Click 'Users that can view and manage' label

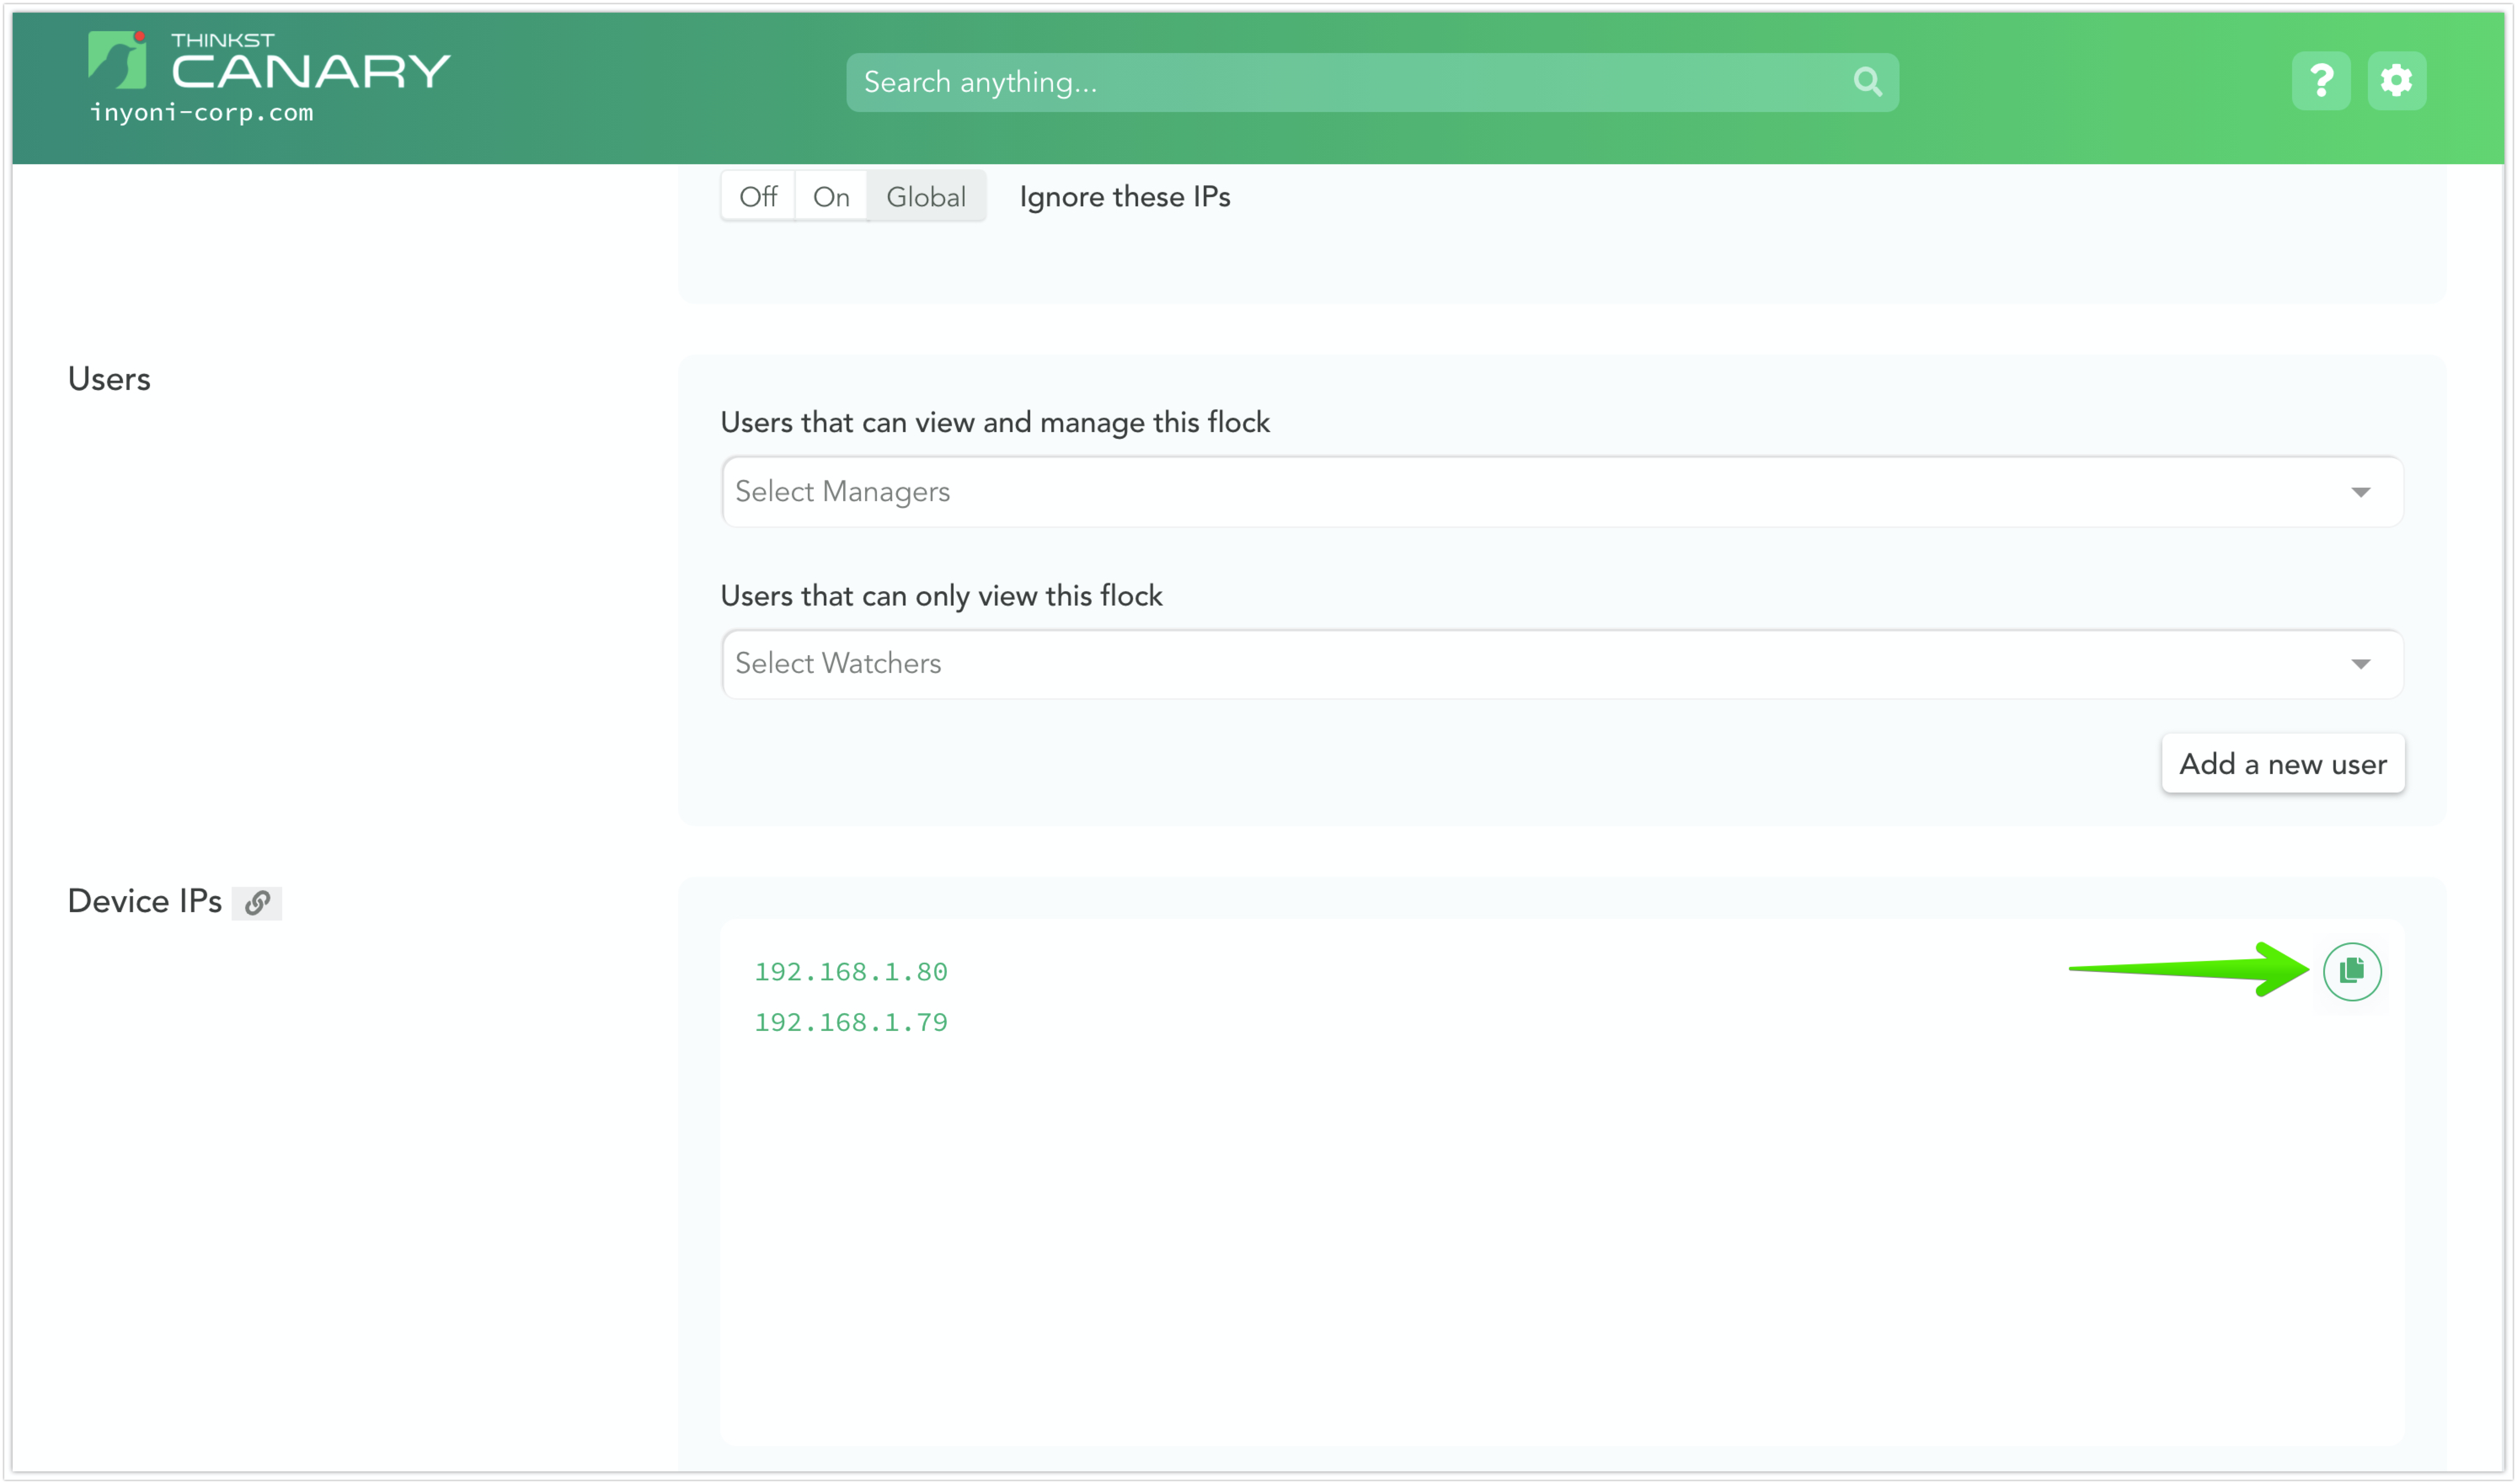(995, 422)
